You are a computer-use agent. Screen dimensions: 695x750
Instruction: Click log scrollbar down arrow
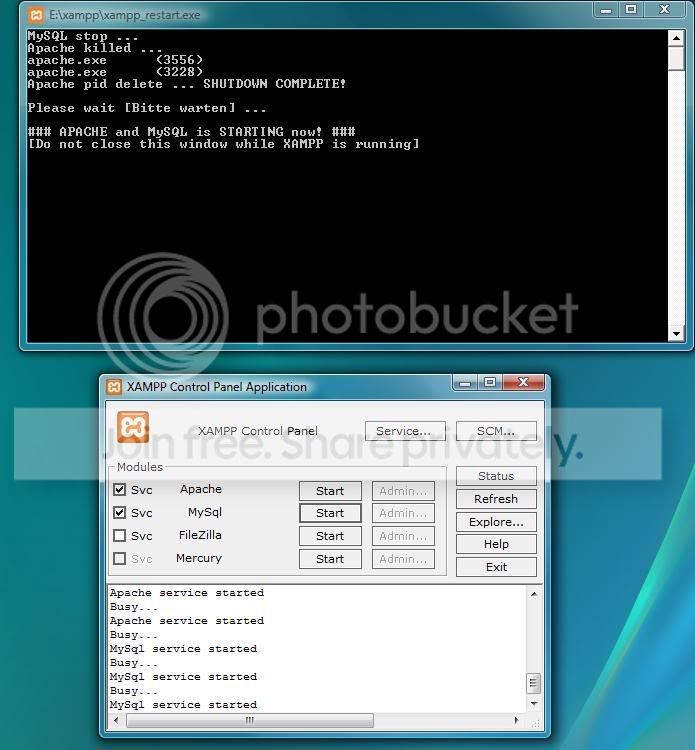pyautogui.click(x=534, y=704)
